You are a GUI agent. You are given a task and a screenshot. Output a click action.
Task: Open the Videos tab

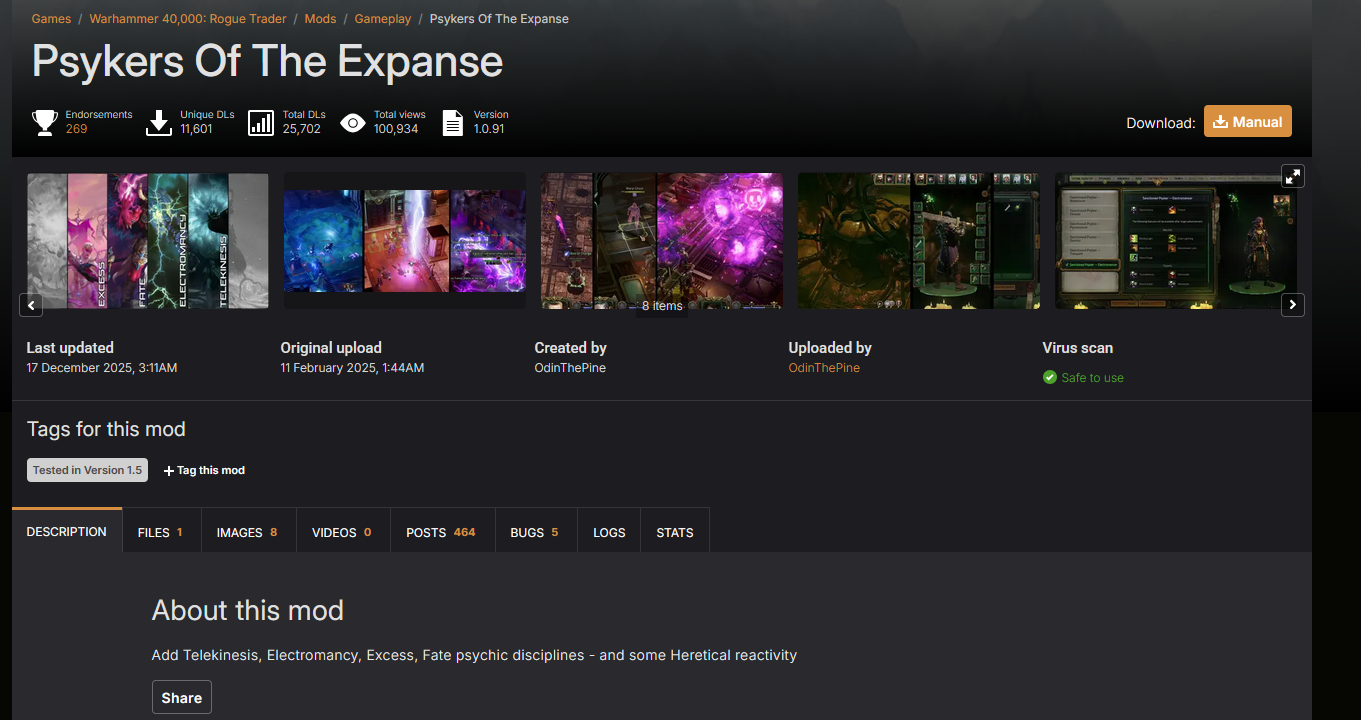[x=343, y=531]
